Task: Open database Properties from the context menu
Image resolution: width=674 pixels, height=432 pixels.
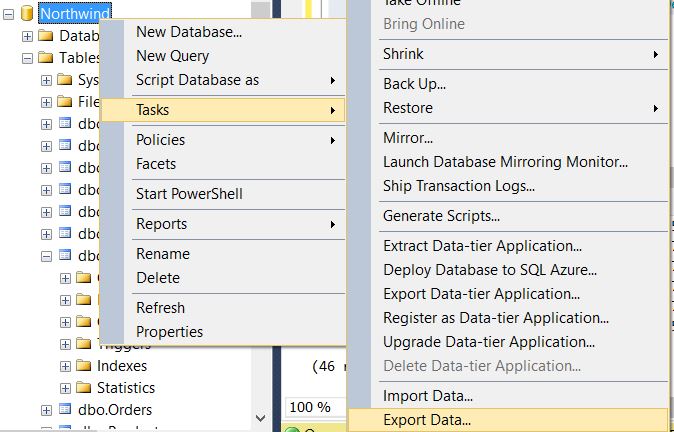Action: 224,332
